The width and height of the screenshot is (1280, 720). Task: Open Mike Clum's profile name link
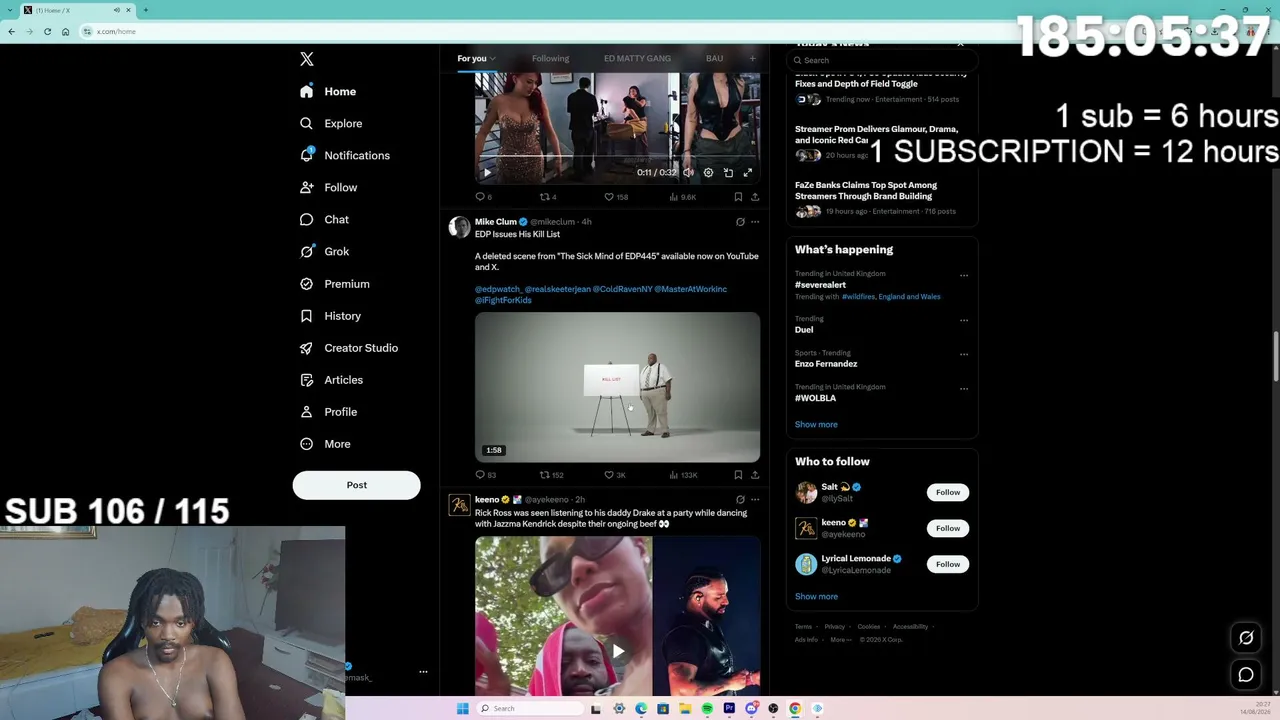coord(495,222)
